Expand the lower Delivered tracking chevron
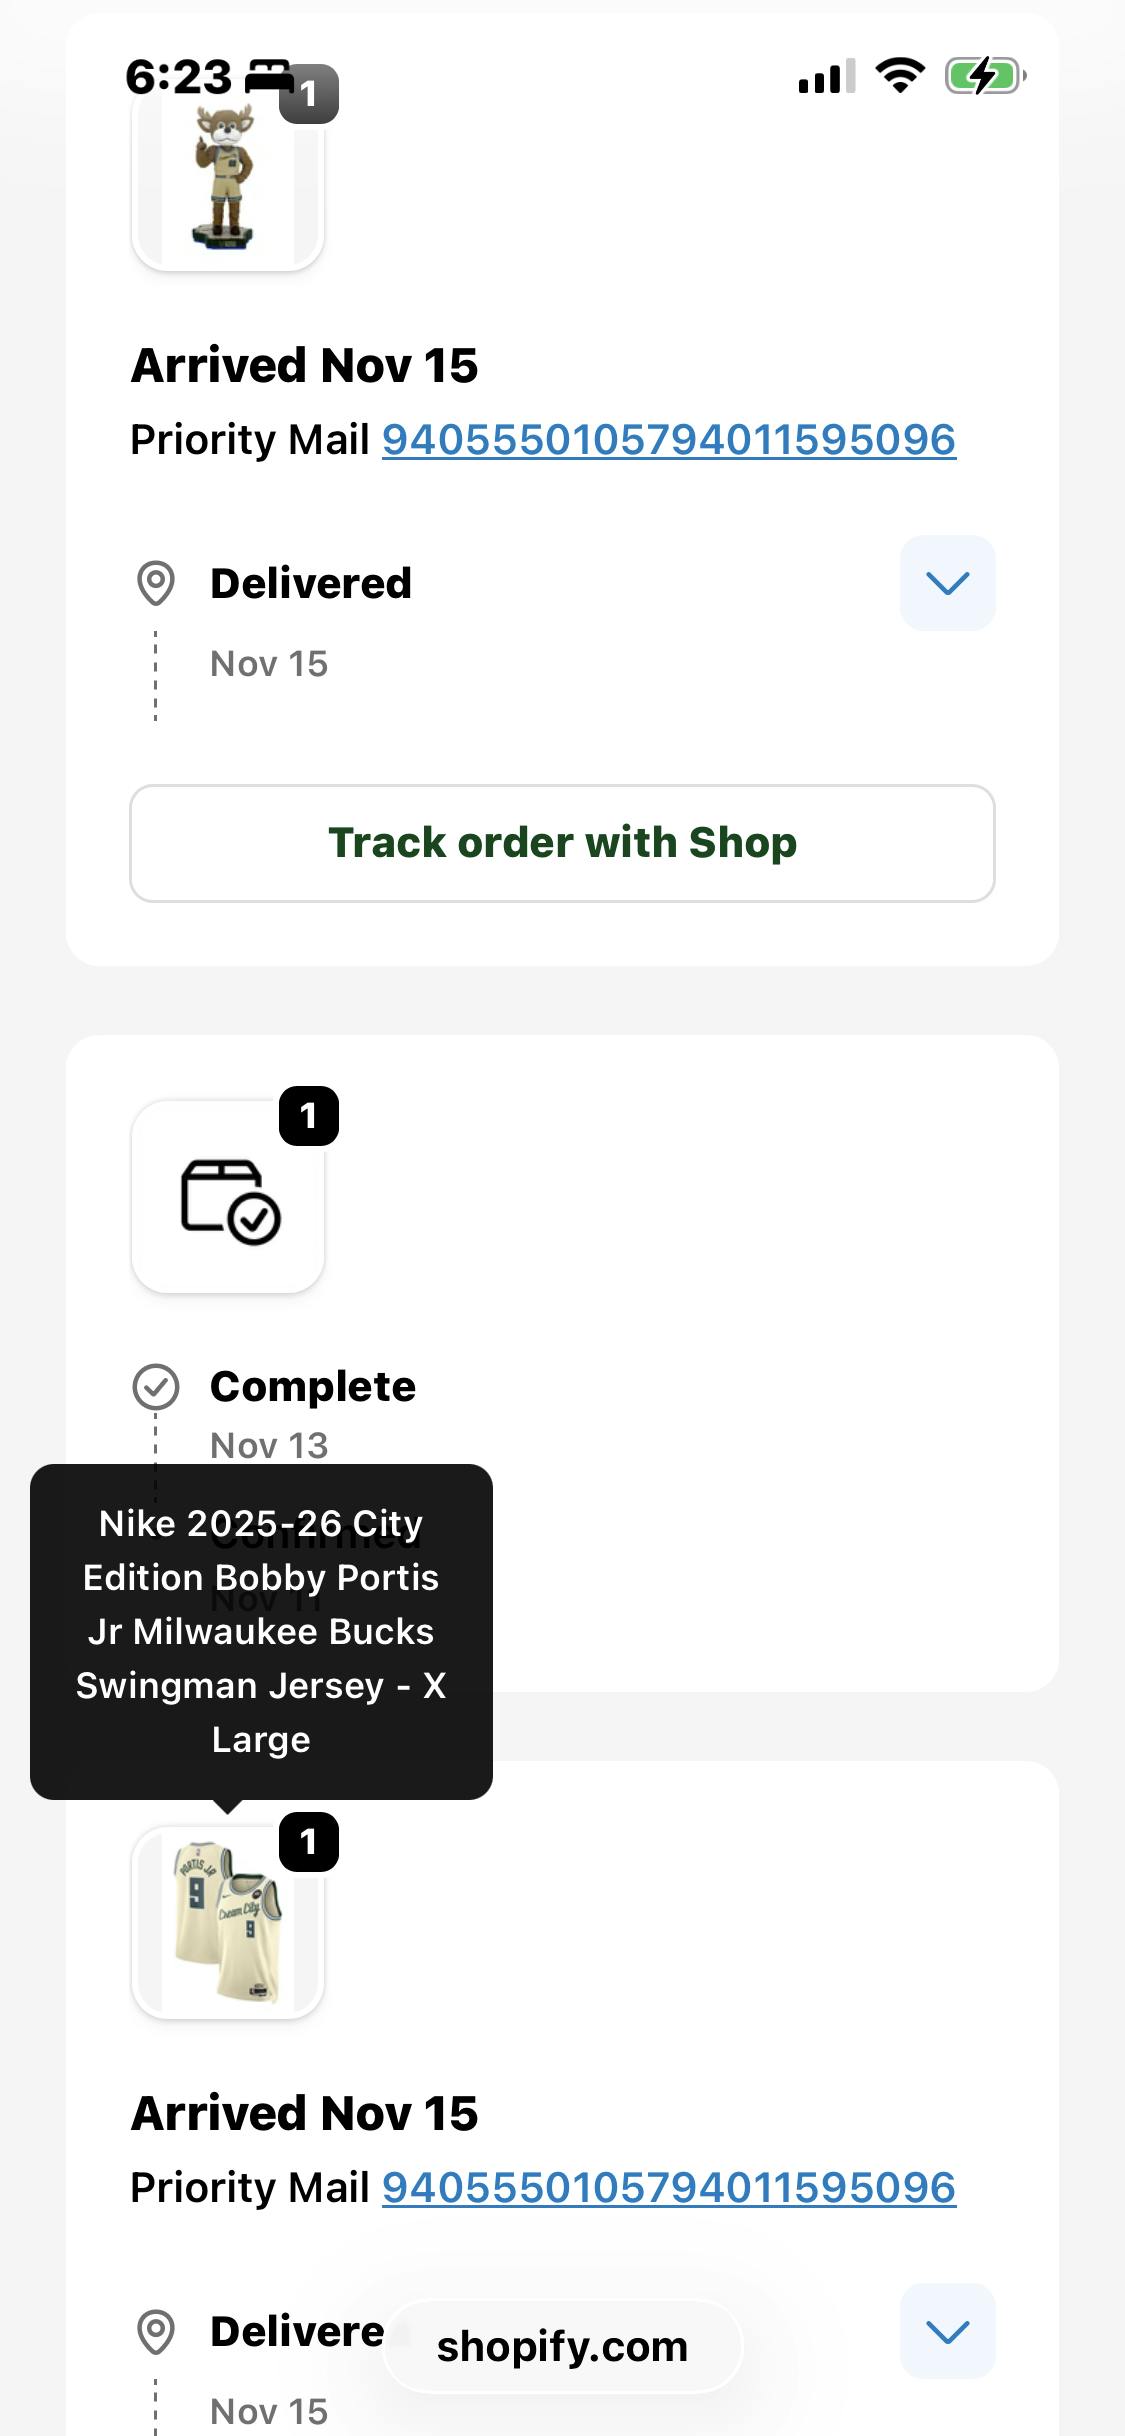The image size is (1125, 2436). (x=947, y=2331)
